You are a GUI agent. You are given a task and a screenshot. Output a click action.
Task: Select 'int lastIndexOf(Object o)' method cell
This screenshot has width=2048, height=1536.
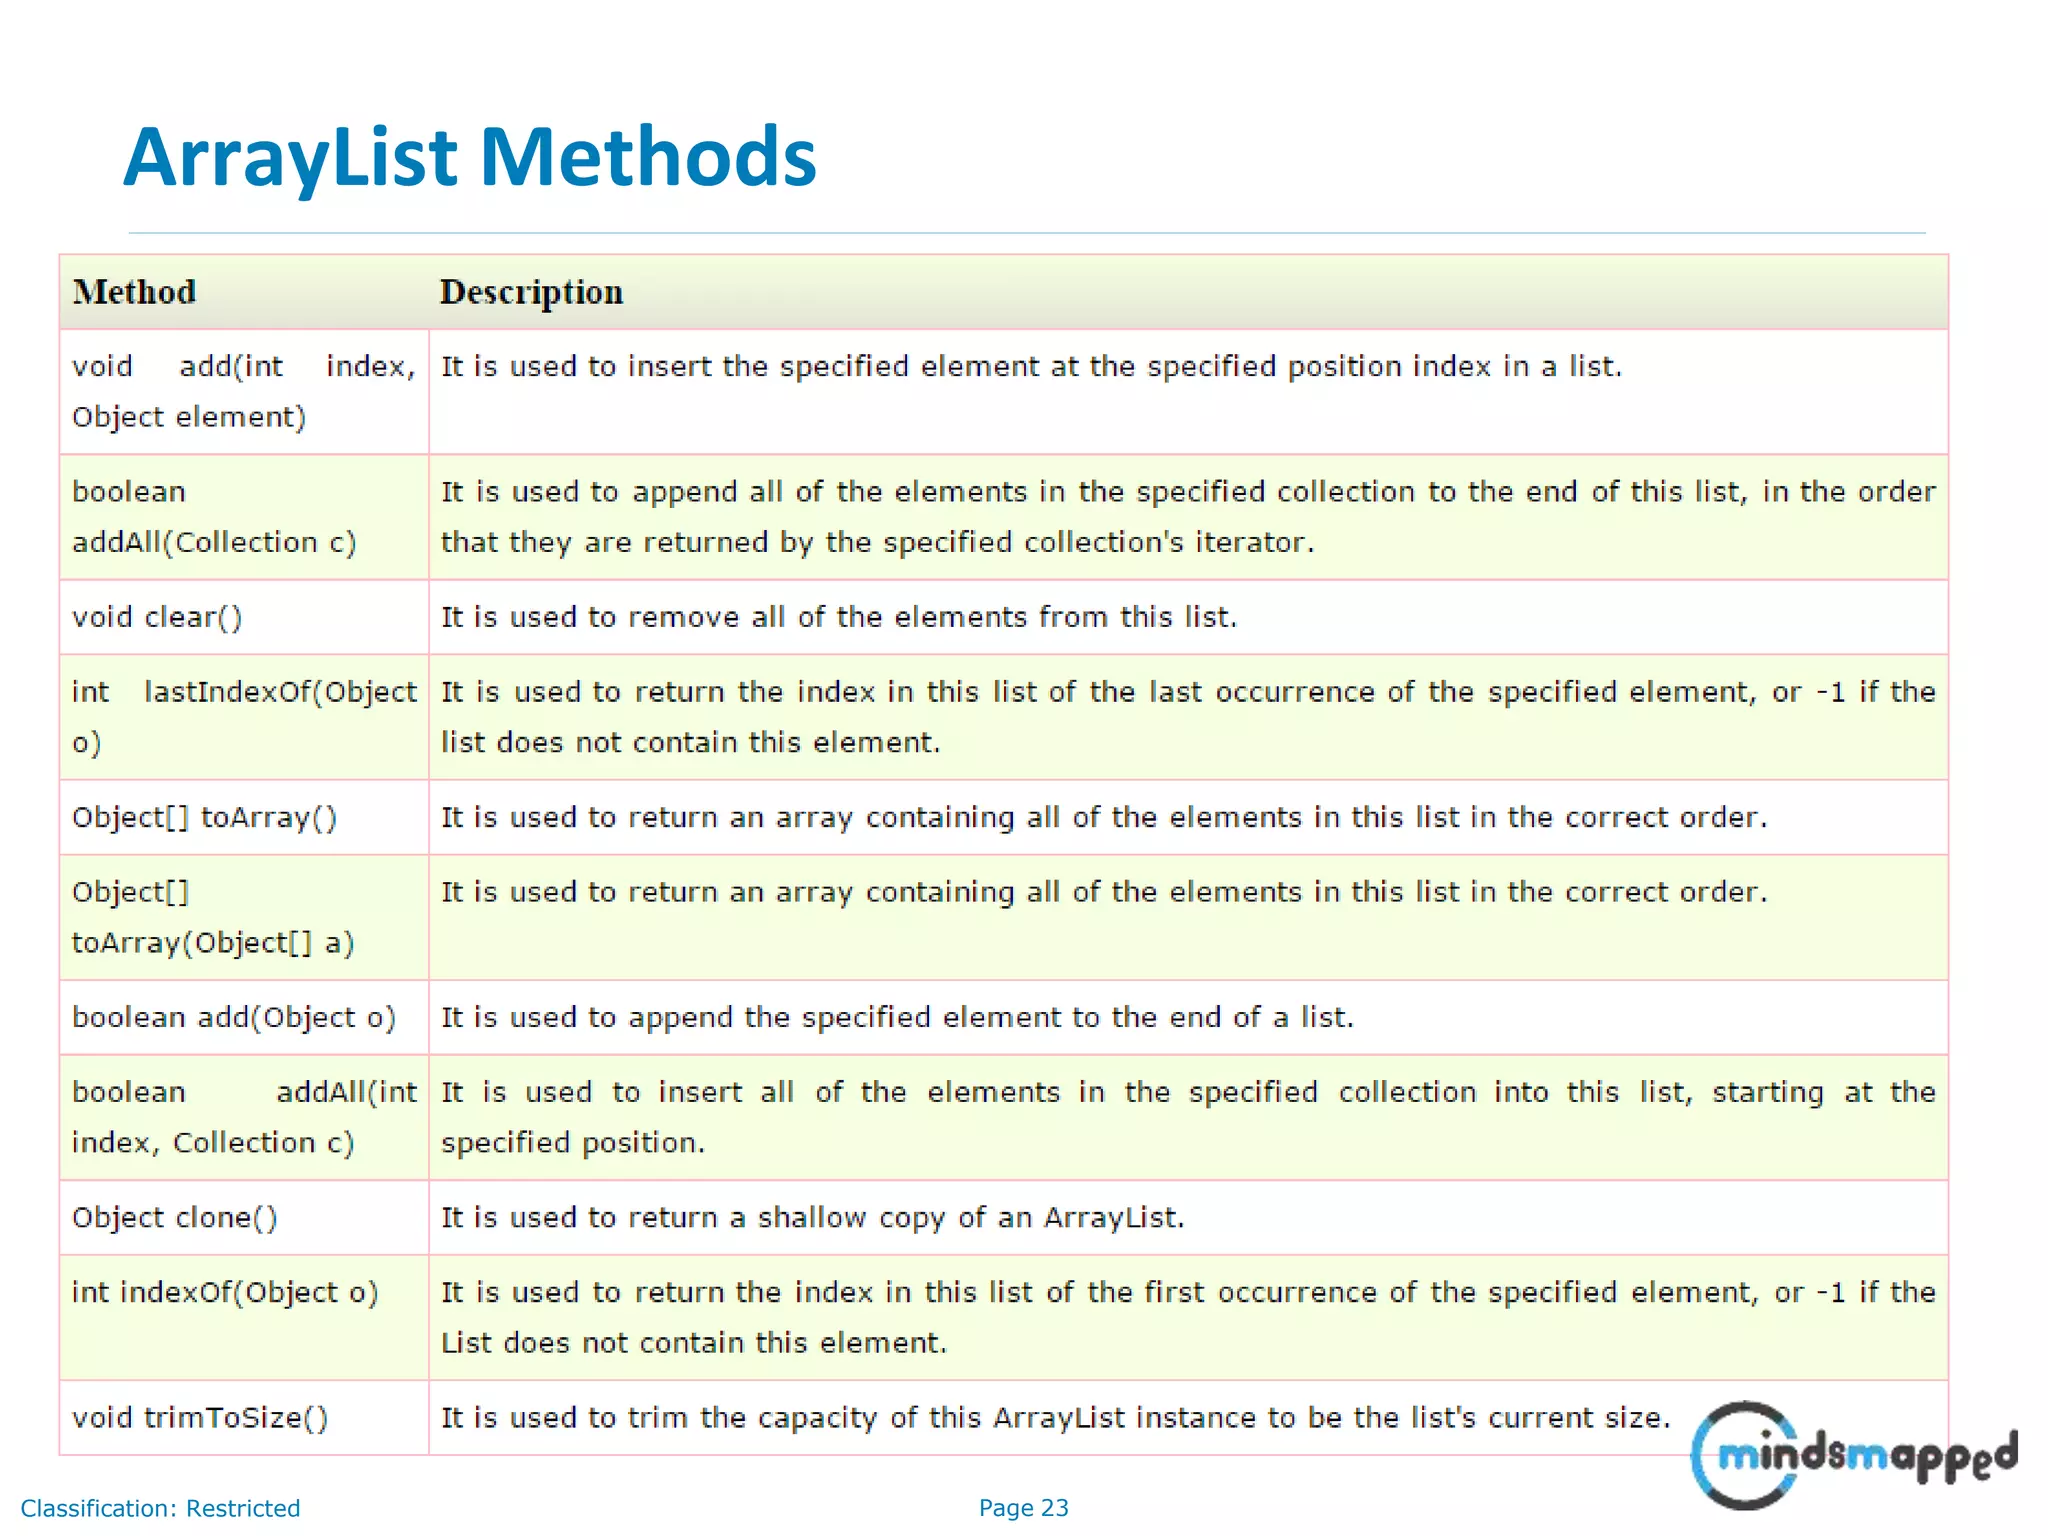(244, 717)
